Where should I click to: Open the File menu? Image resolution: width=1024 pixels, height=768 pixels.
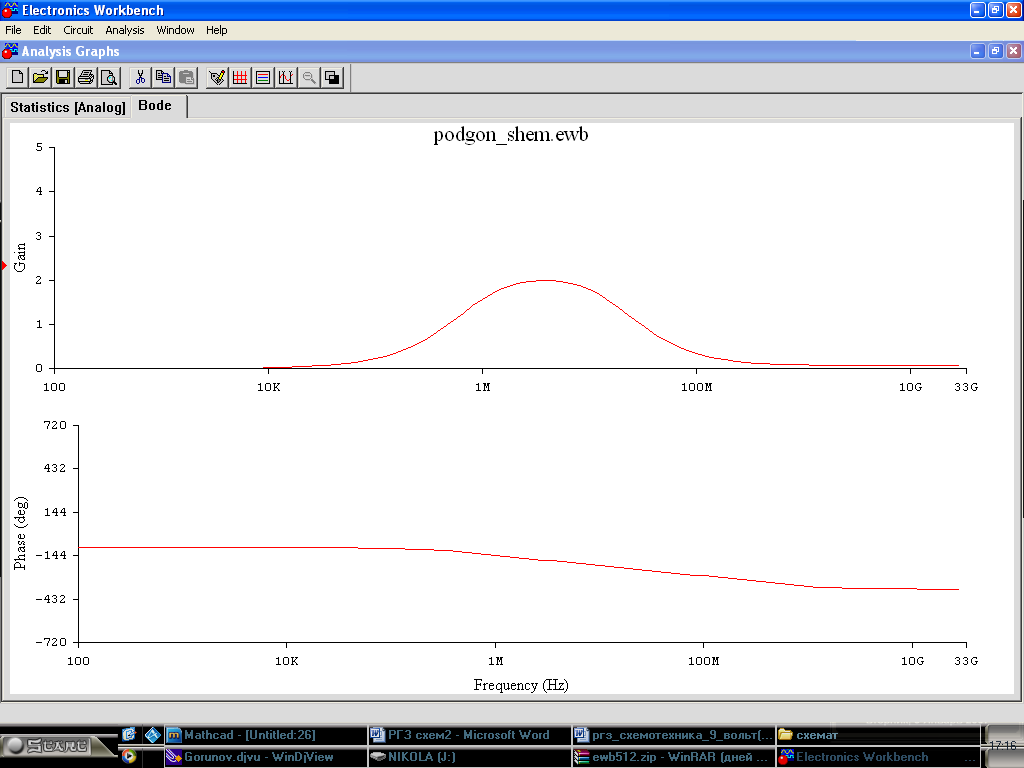click(13, 30)
